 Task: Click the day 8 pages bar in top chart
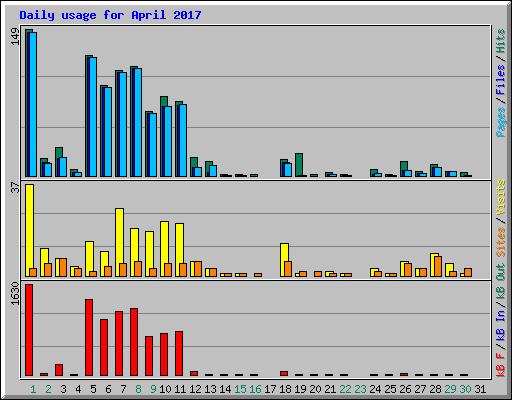pos(138,122)
